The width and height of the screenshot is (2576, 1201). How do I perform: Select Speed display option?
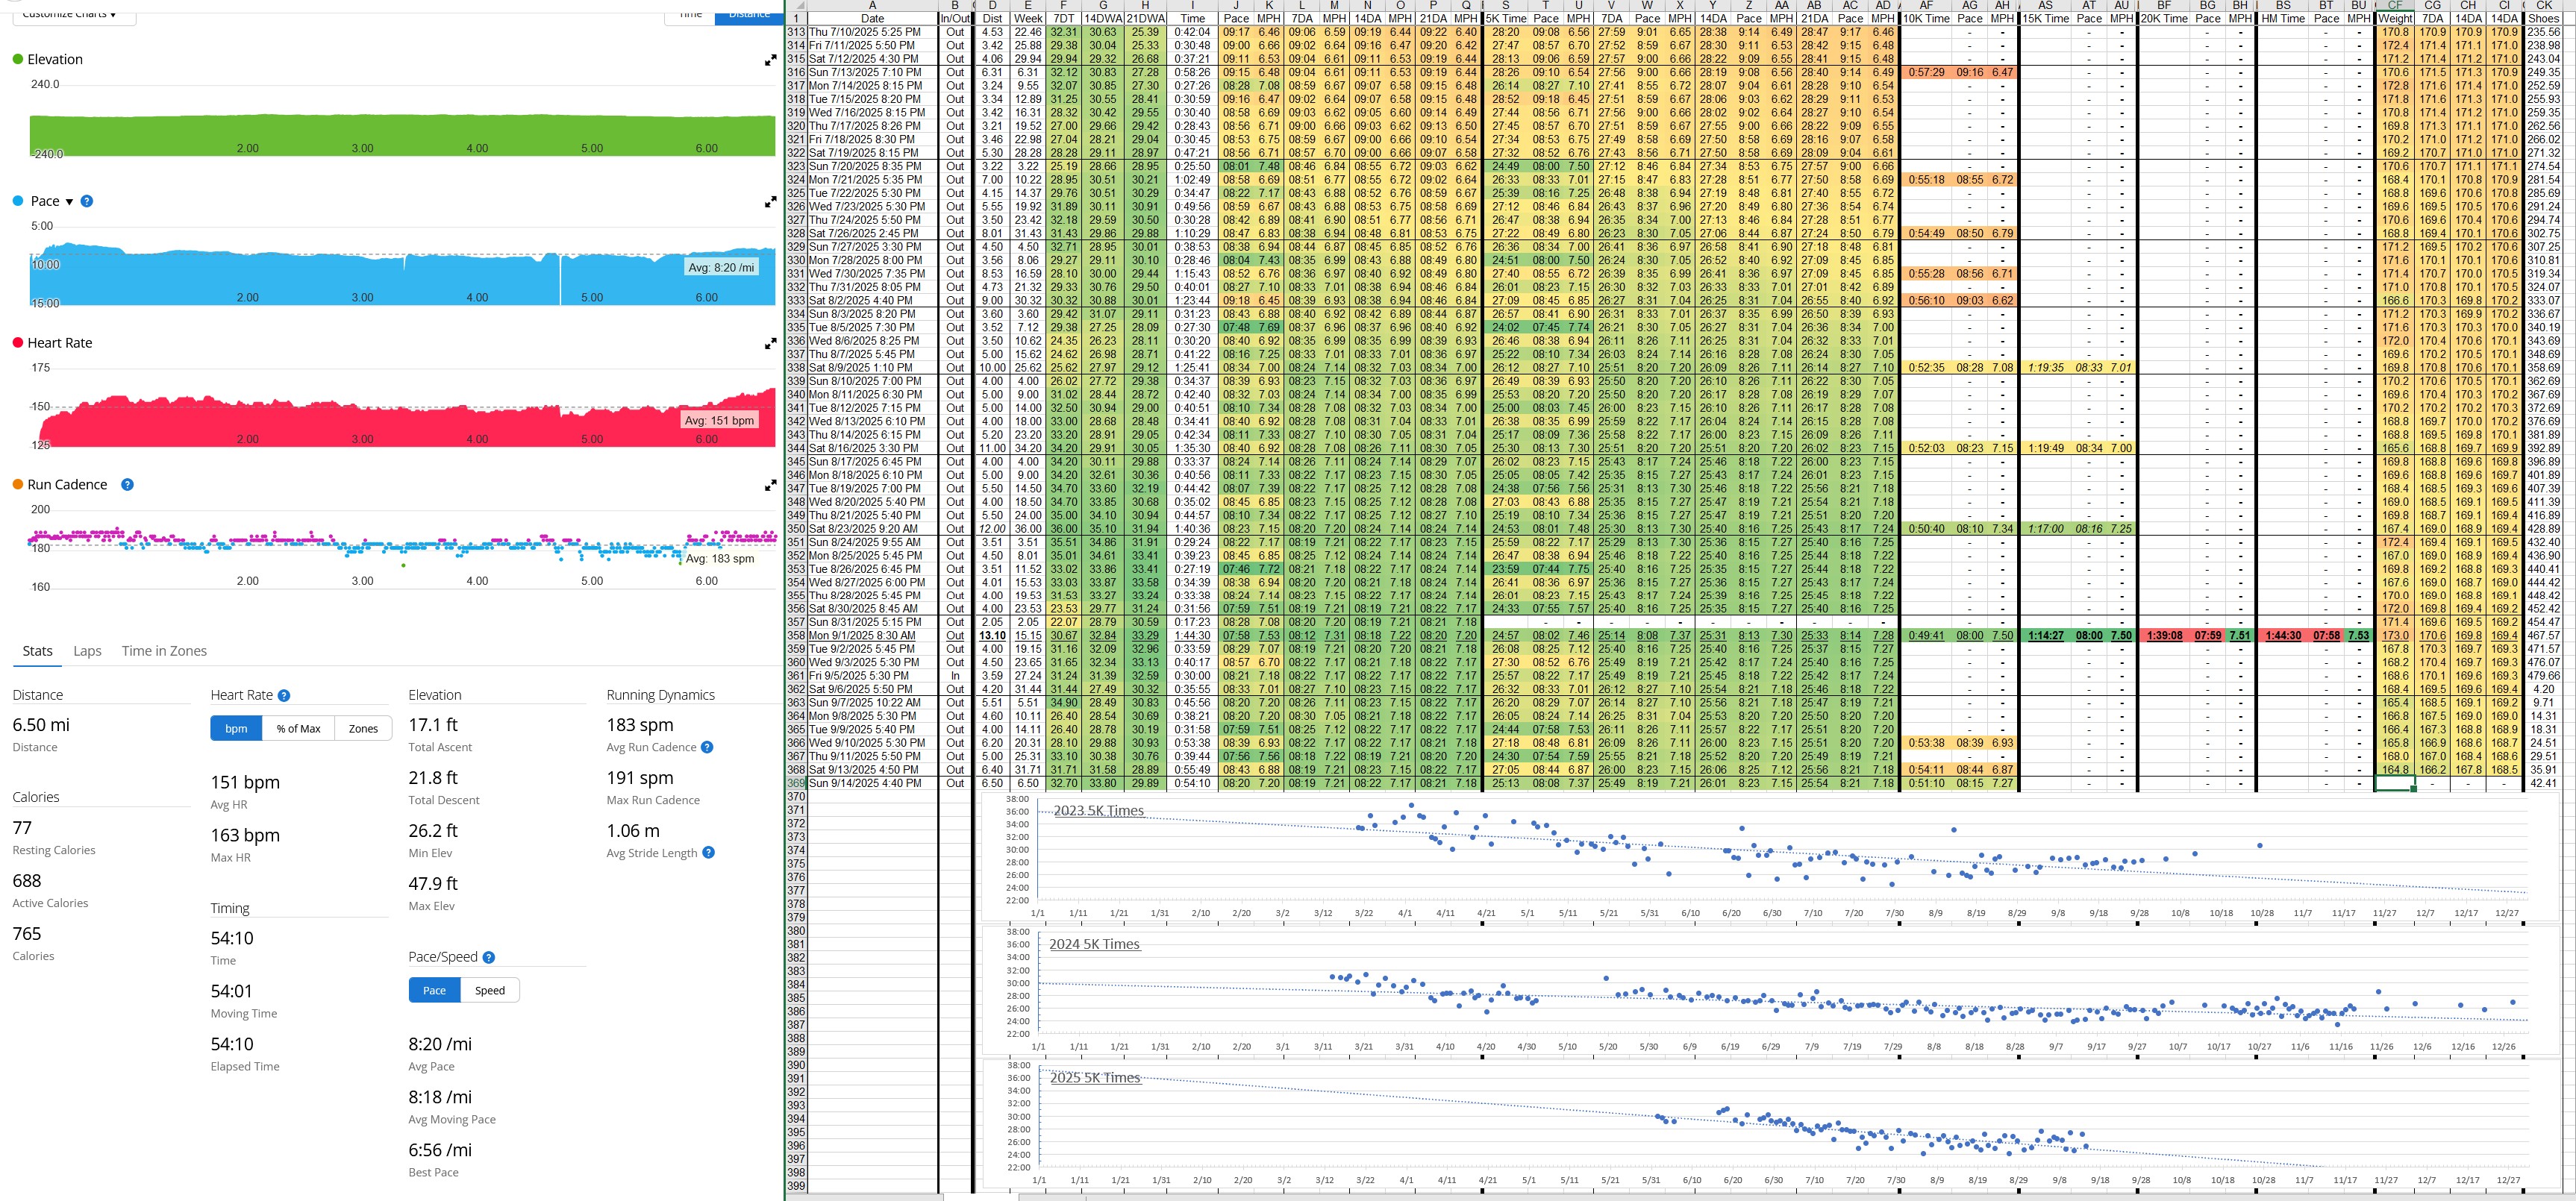490,990
